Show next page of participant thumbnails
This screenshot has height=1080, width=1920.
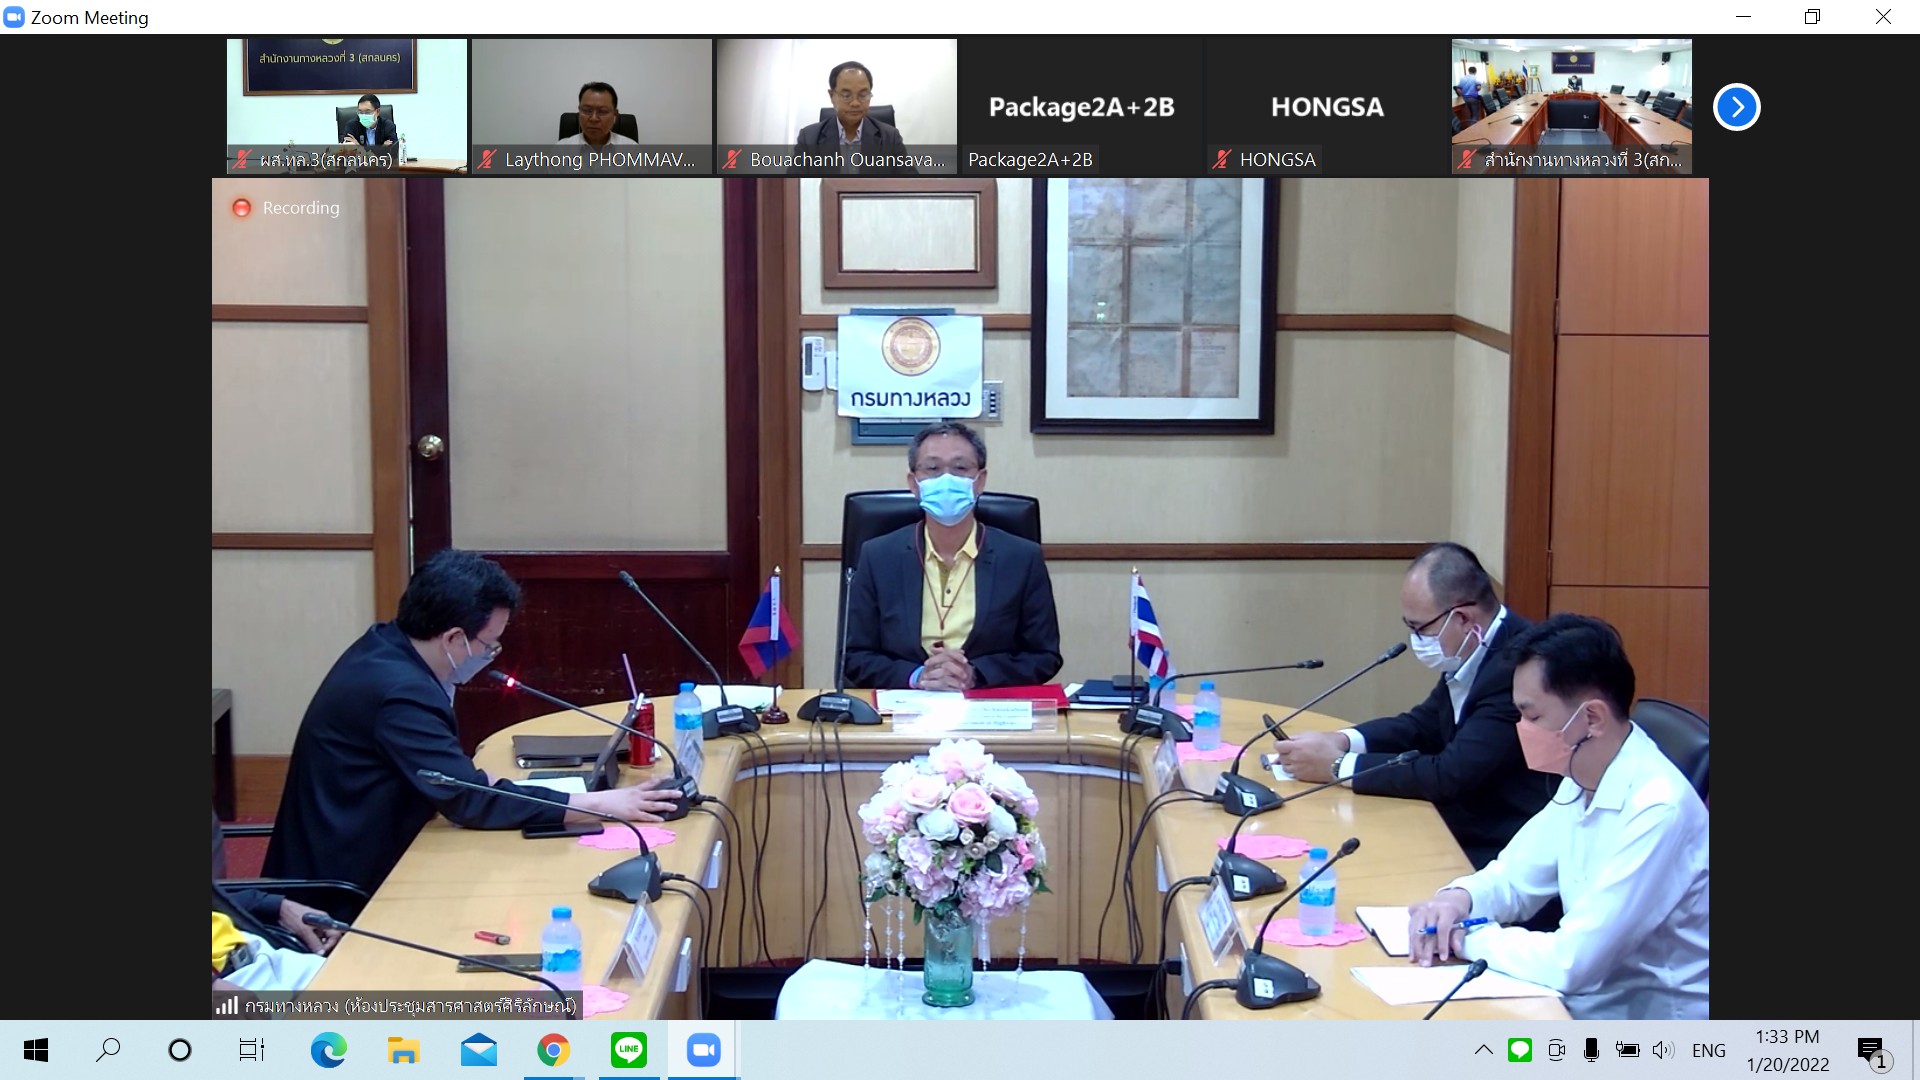pyautogui.click(x=1736, y=107)
